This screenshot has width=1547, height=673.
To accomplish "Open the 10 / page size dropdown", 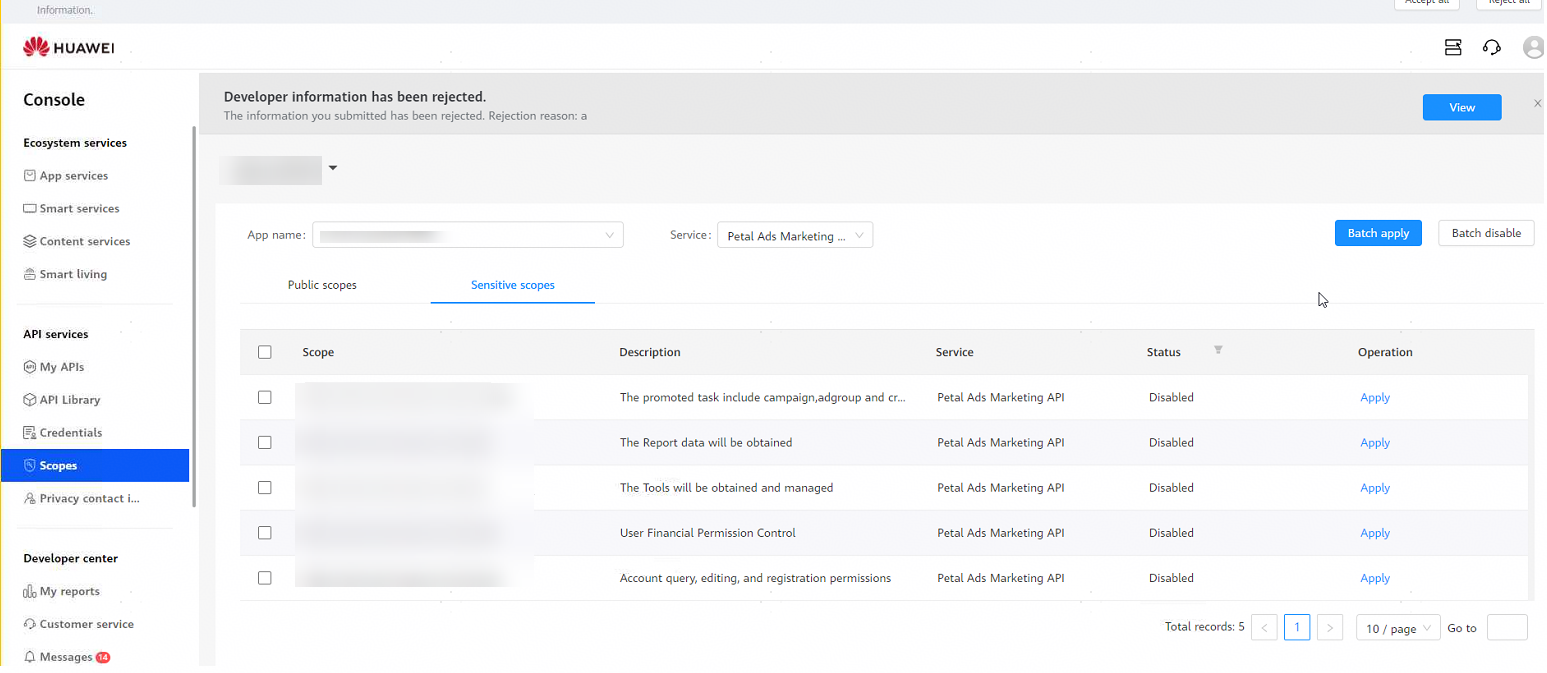I will click(x=1397, y=627).
